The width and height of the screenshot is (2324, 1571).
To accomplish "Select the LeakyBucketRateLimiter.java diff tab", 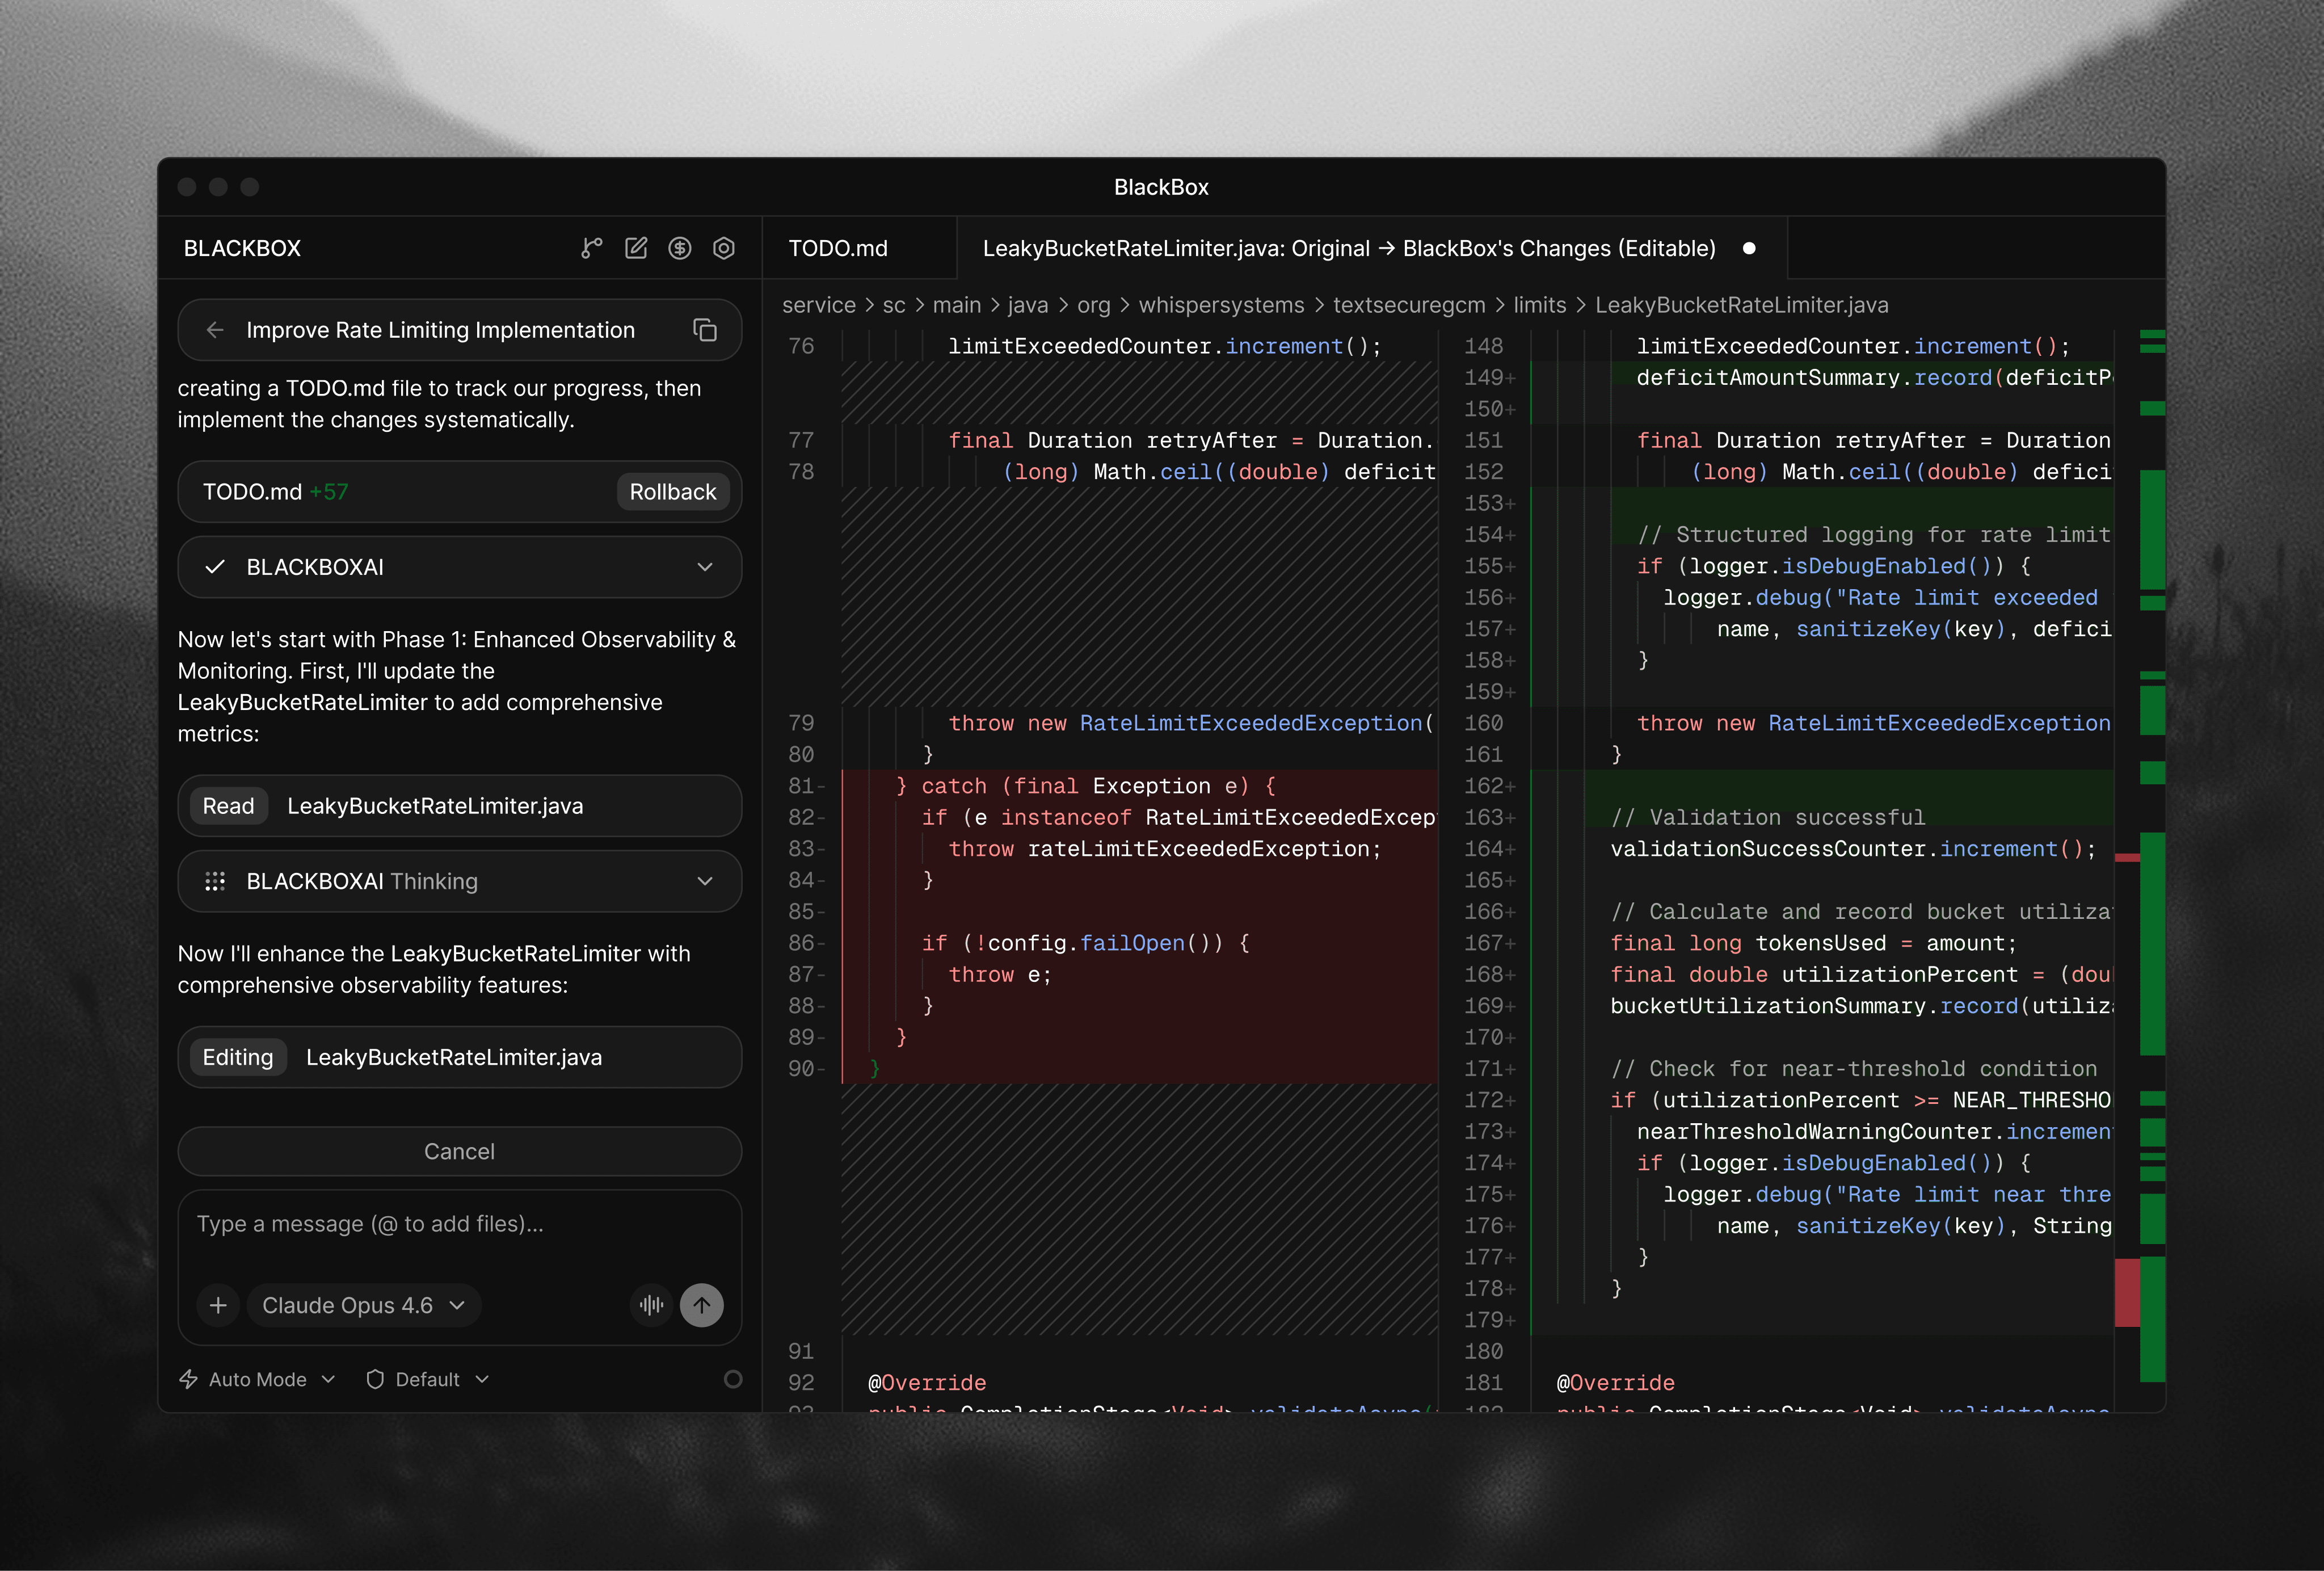I will point(1348,248).
